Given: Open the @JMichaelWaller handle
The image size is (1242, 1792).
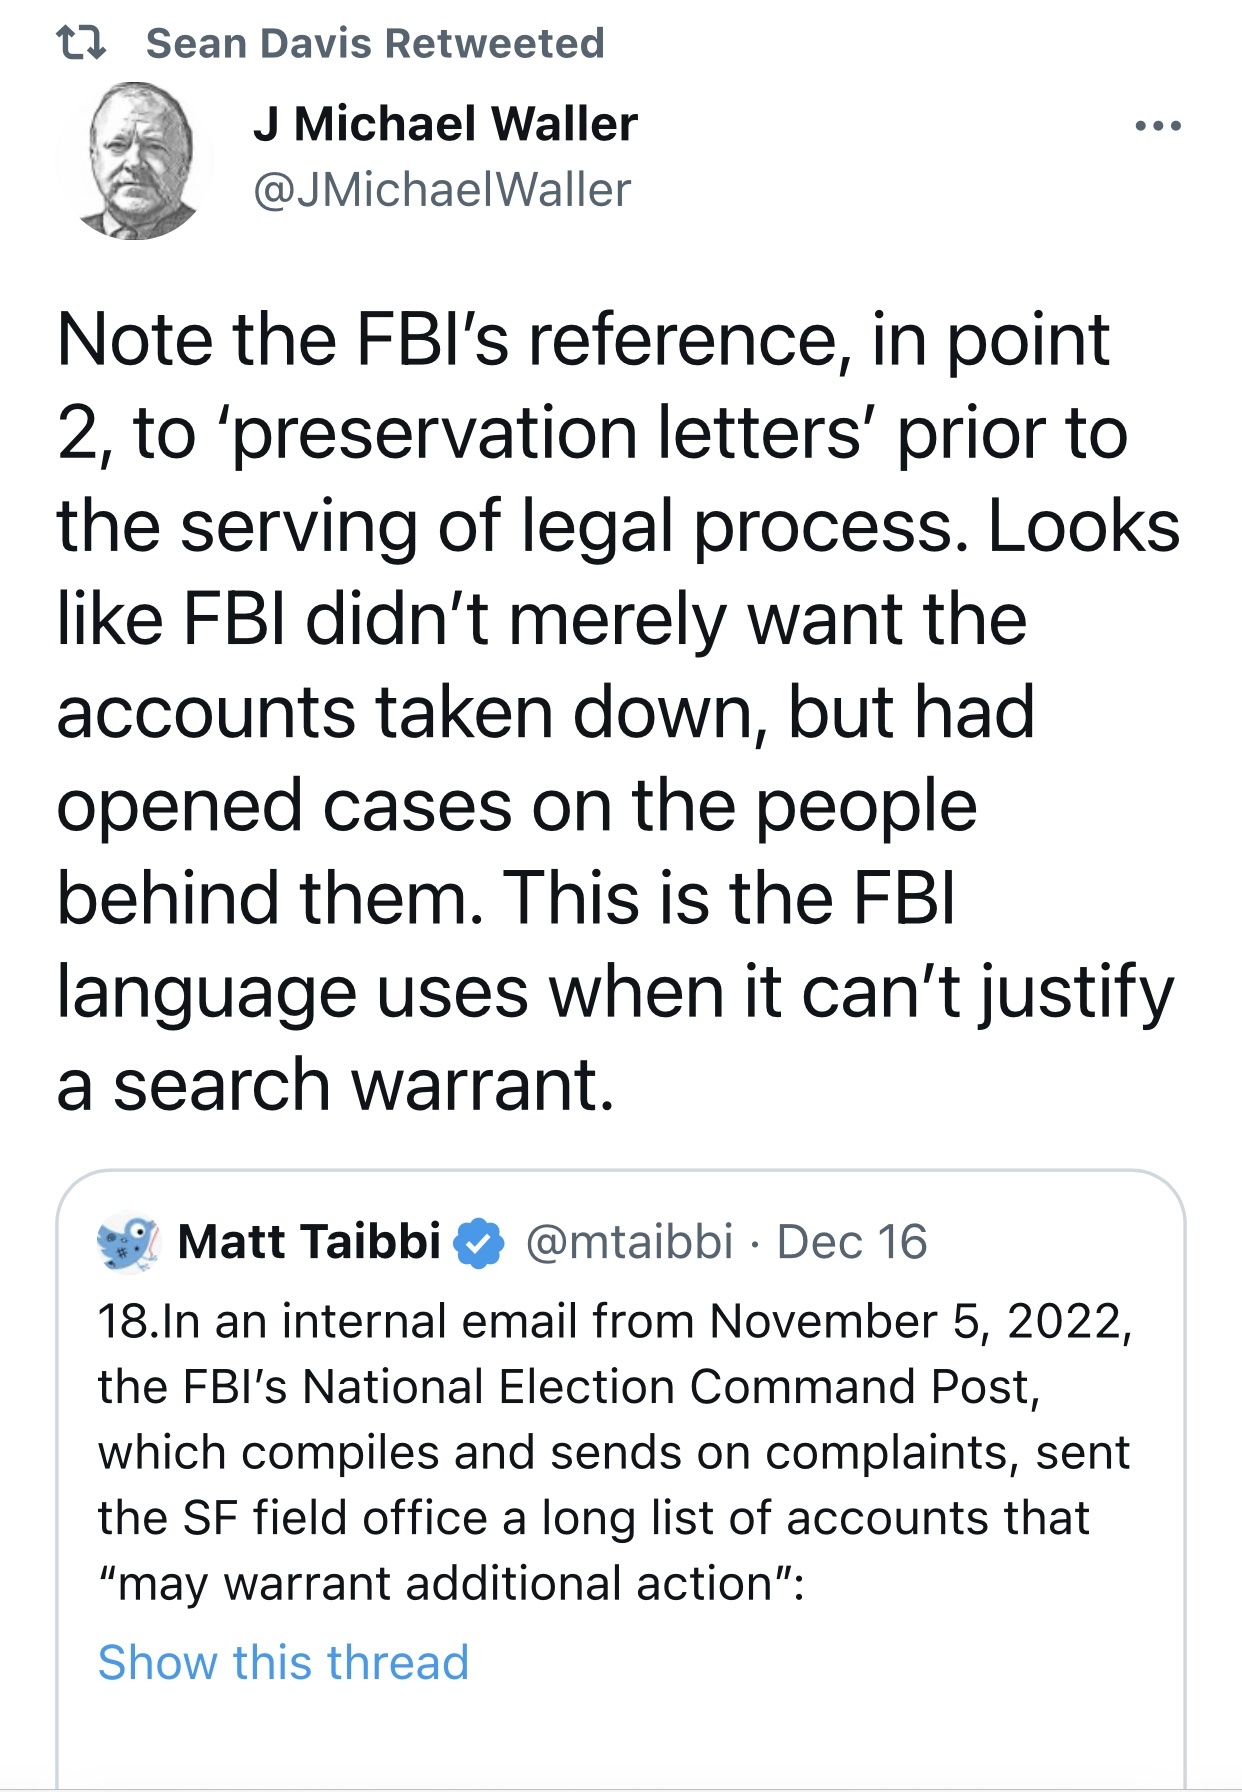Looking at the screenshot, I should 442,189.
